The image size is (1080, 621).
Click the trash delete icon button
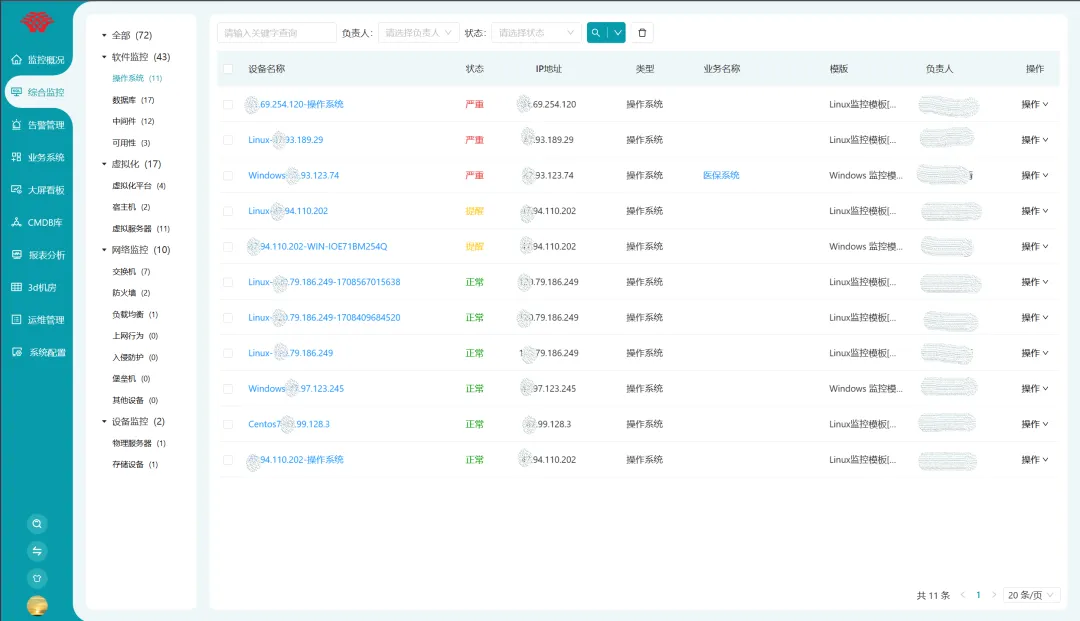point(642,32)
